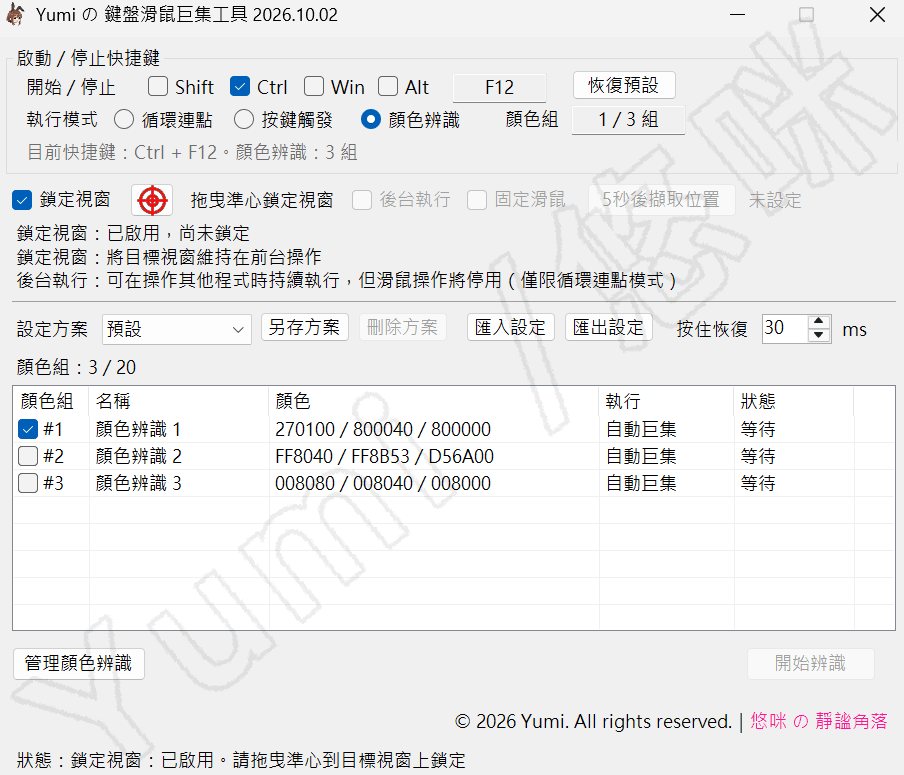This screenshot has height=775, width=904.
Task: Enable the Win modifier checkbox
Action: click(x=314, y=86)
